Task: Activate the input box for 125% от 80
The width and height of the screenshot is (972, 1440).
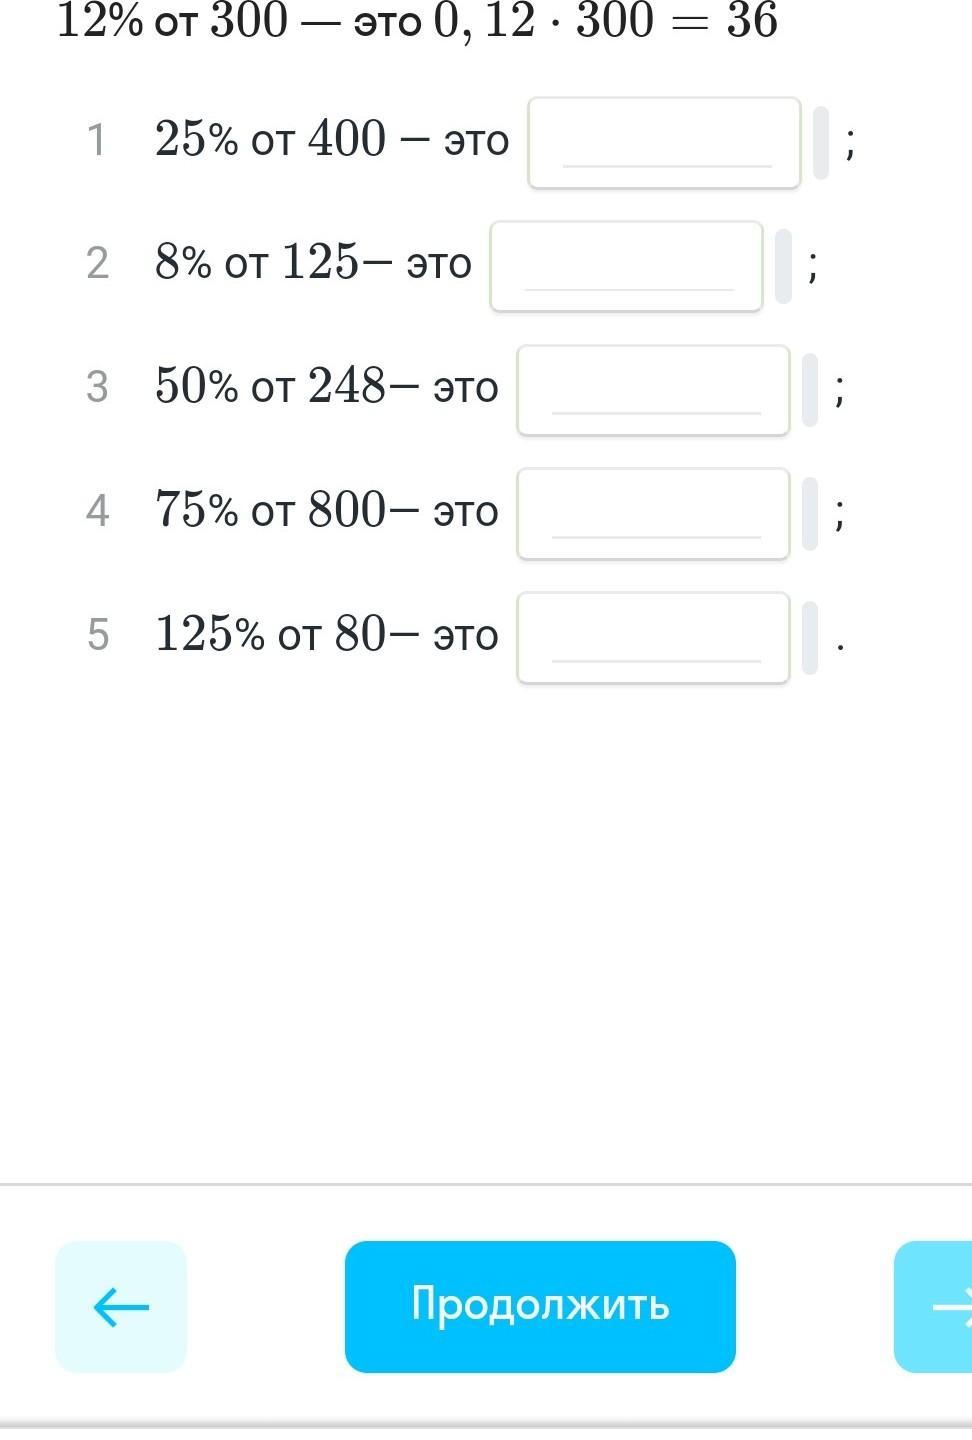Action: tap(653, 638)
